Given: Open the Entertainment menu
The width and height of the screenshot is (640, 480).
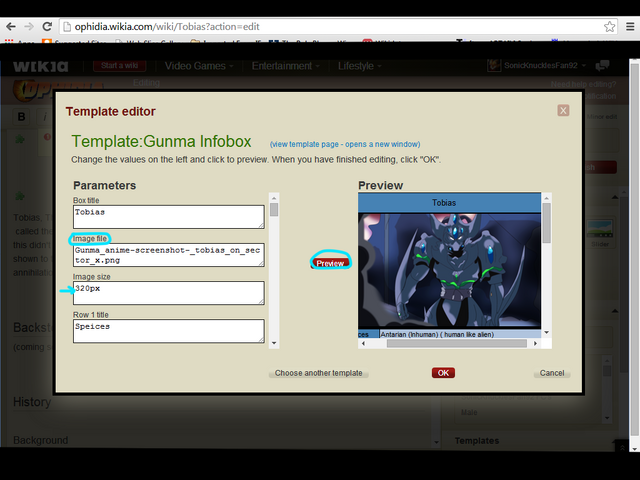Looking at the screenshot, I should click(285, 66).
